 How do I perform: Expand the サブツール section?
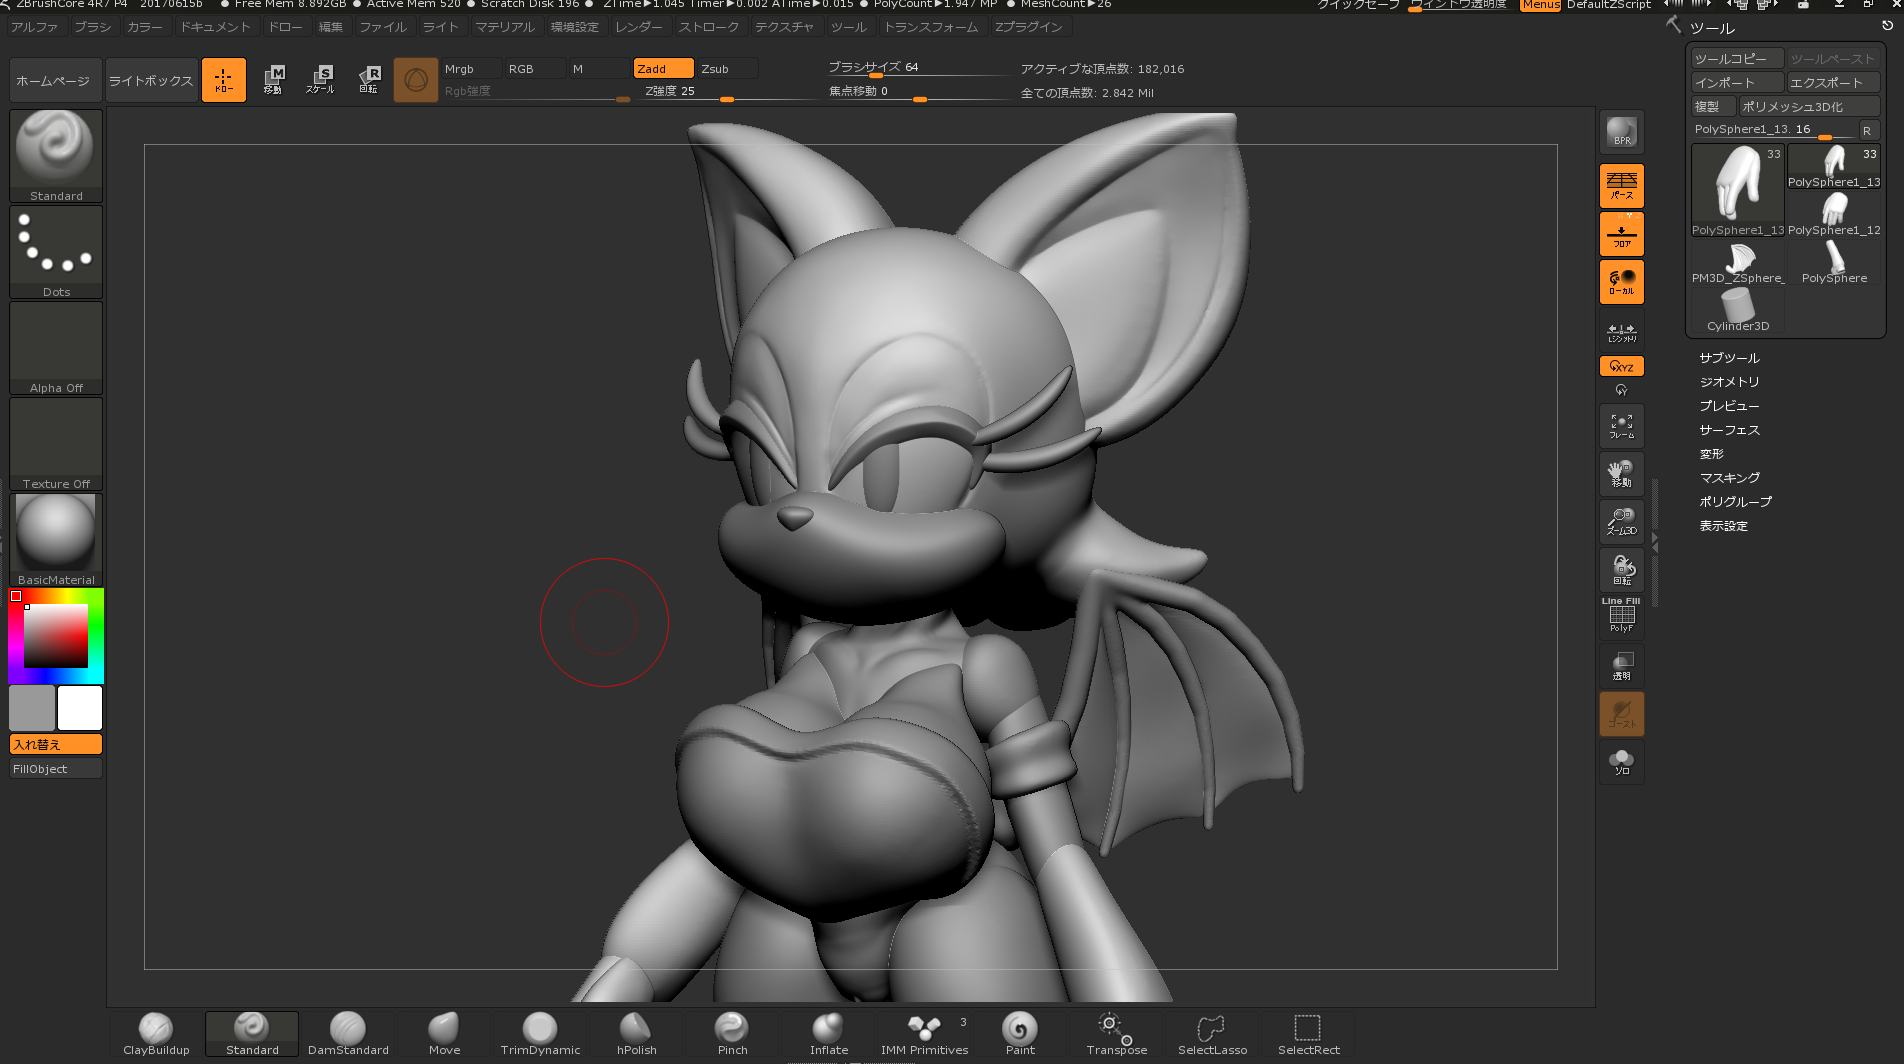click(1729, 358)
